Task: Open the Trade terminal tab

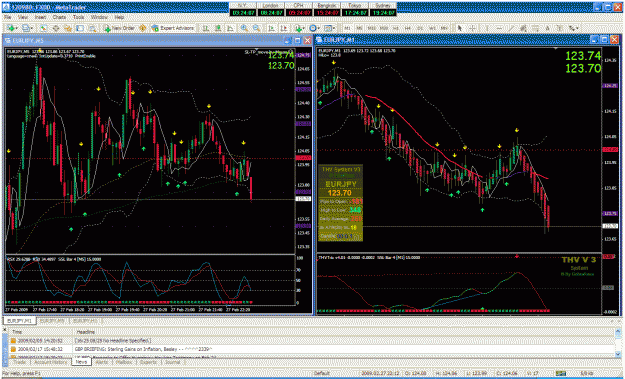Action: point(20,362)
